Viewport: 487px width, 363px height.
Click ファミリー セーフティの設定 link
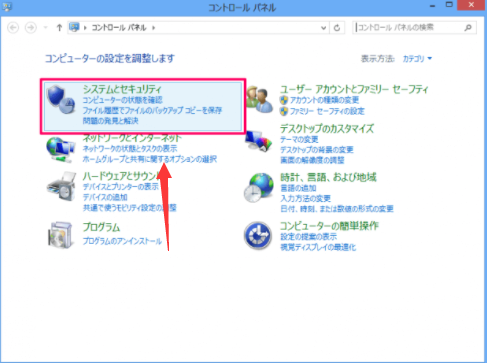pos(327,111)
